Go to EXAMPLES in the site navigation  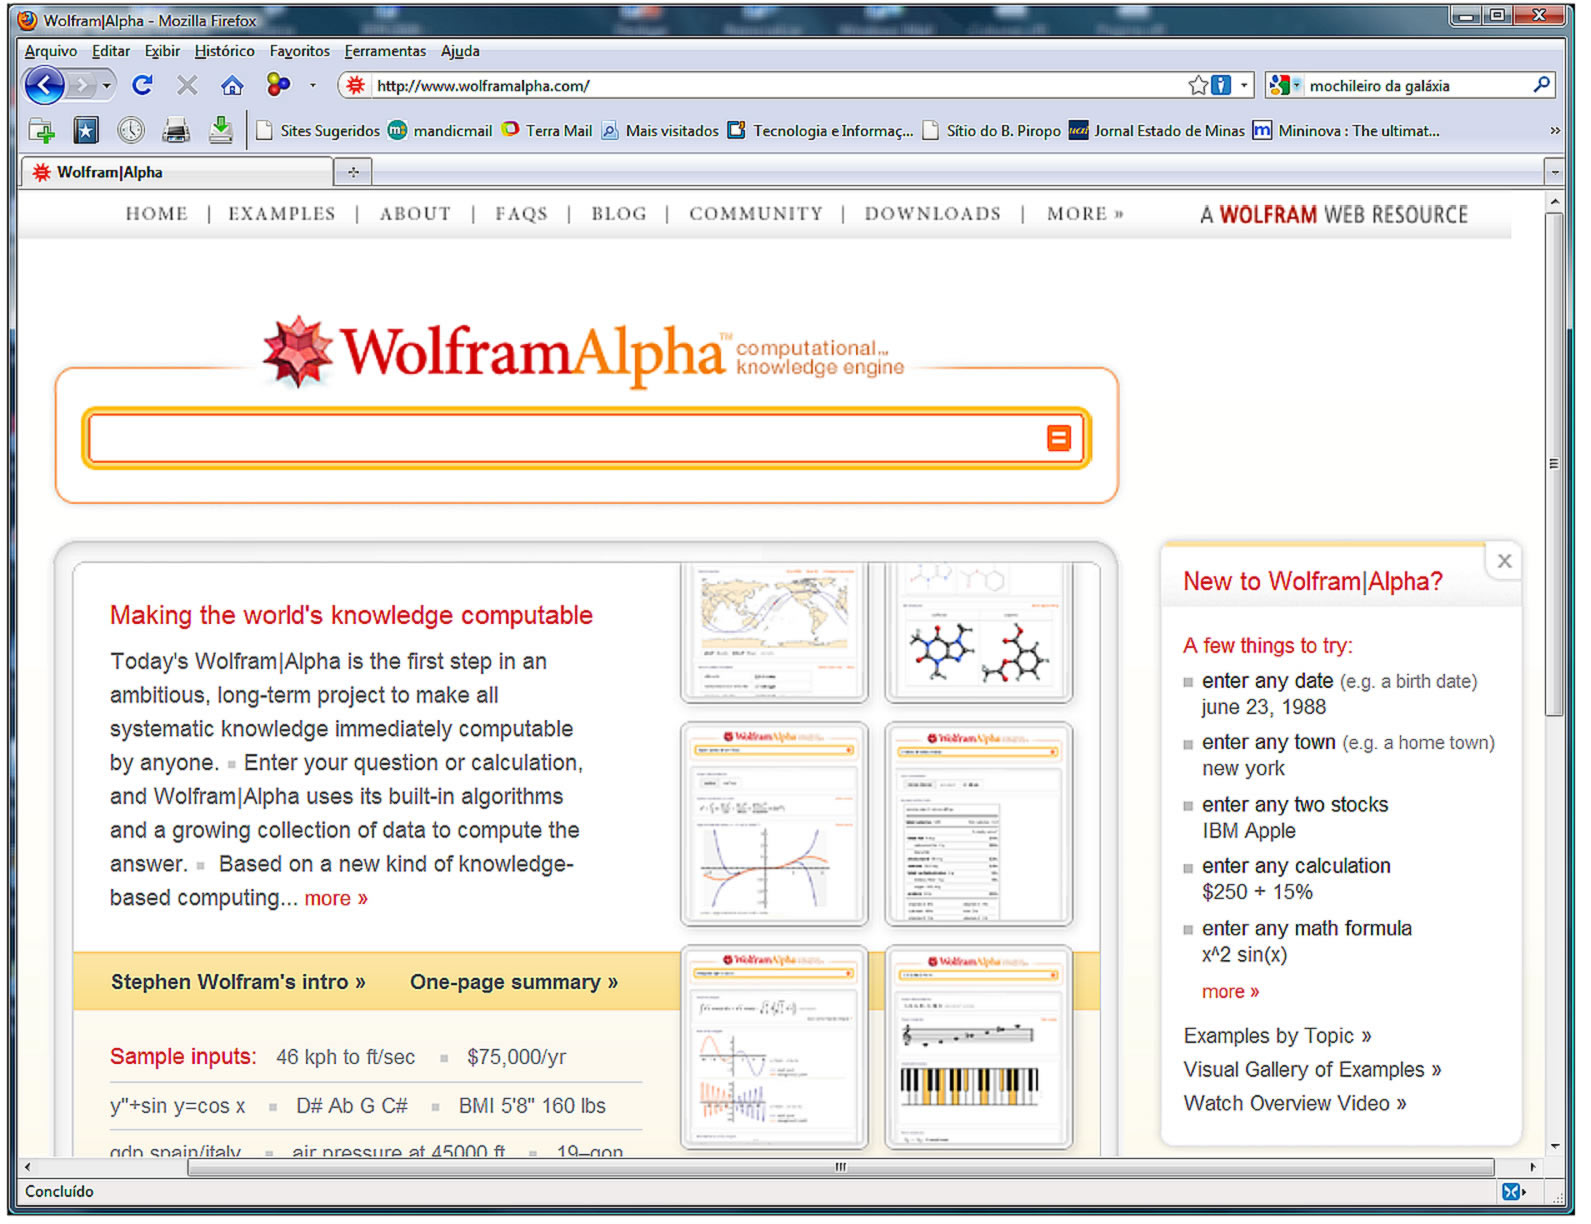coord(282,213)
